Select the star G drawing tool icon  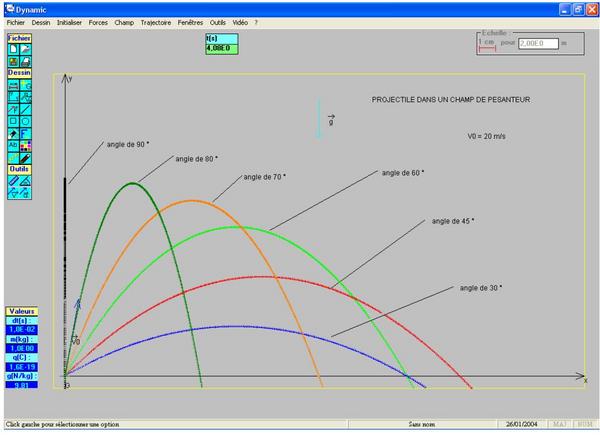pos(25,85)
